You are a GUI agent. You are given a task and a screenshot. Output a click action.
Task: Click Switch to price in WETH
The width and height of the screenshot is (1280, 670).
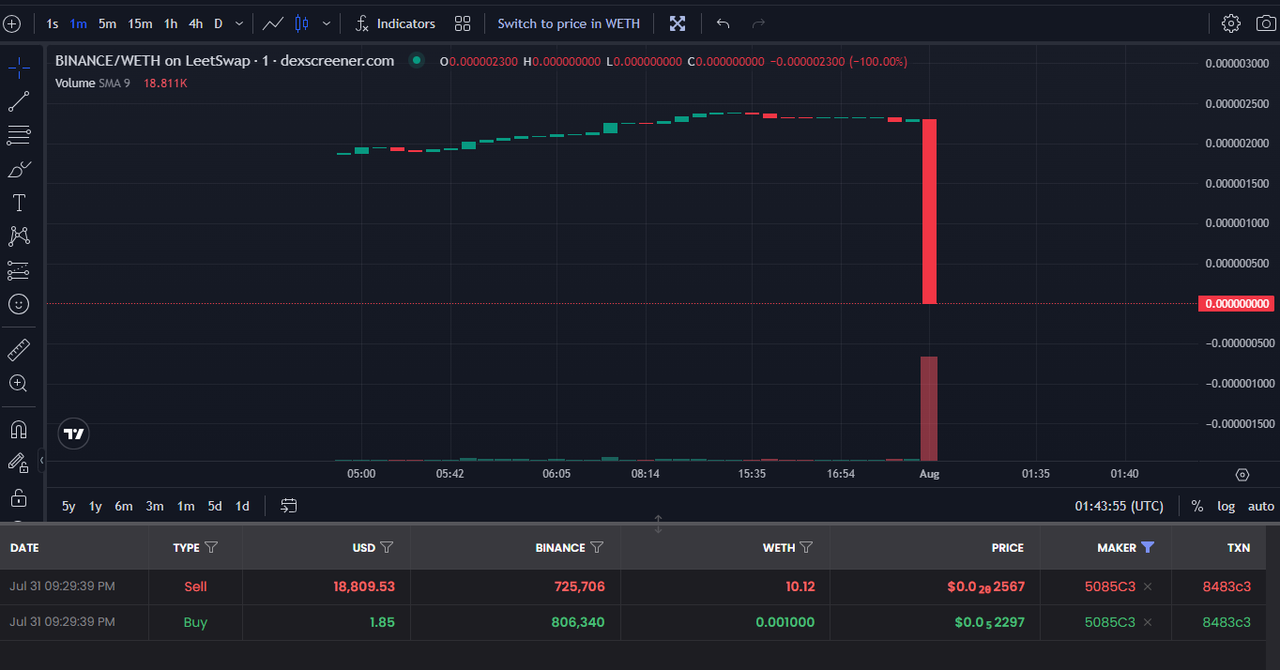pos(568,23)
